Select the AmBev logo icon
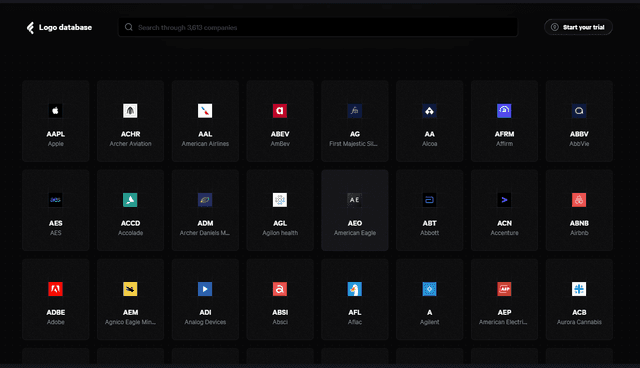The width and height of the screenshot is (640, 368). pyautogui.click(x=280, y=111)
